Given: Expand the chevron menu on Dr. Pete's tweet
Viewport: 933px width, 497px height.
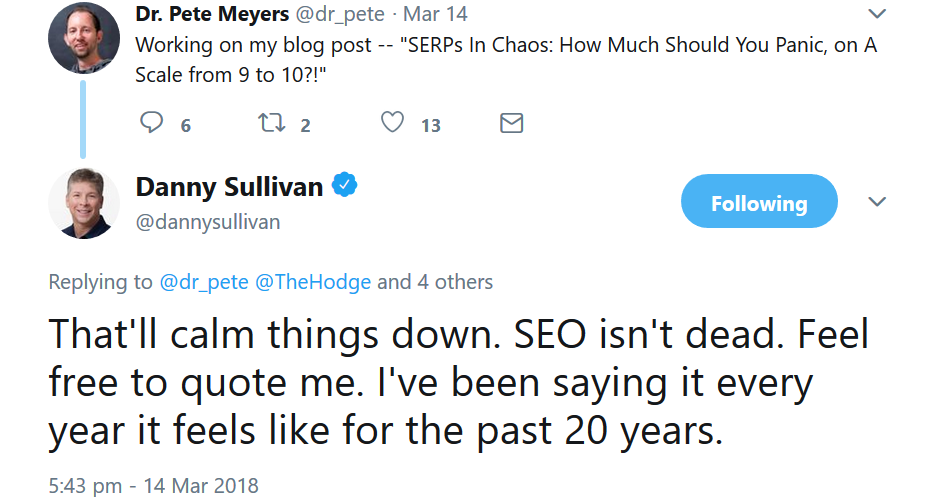Looking at the screenshot, I should pos(877,14).
